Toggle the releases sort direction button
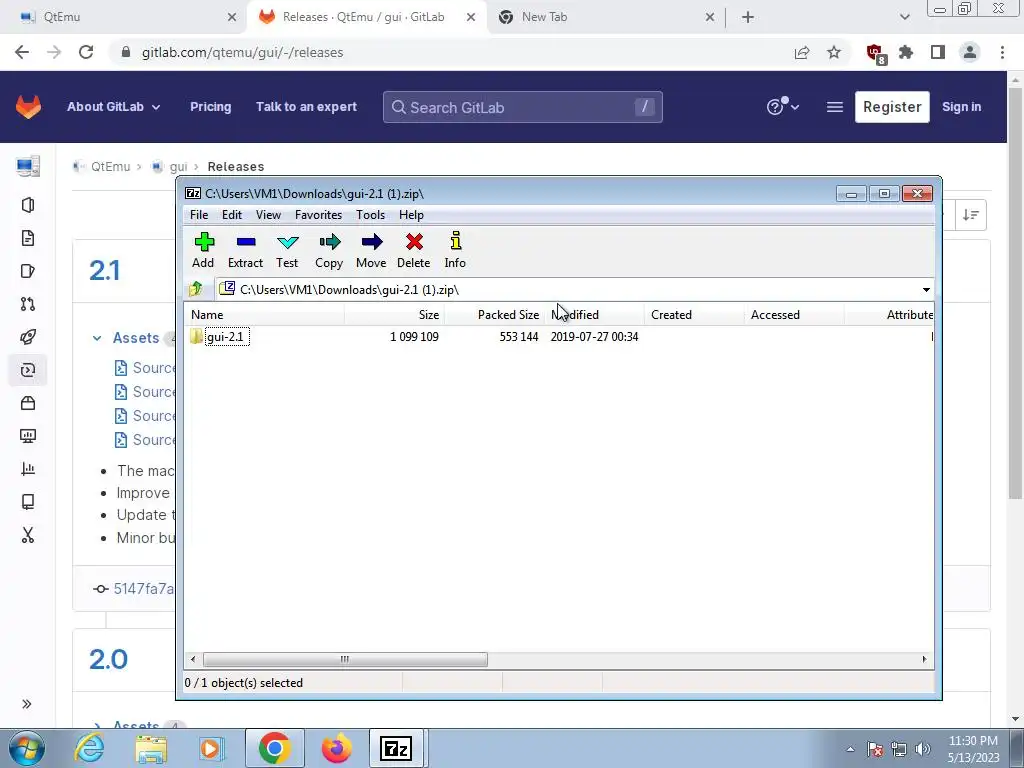Viewport: 1024px width, 768px height. (971, 215)
